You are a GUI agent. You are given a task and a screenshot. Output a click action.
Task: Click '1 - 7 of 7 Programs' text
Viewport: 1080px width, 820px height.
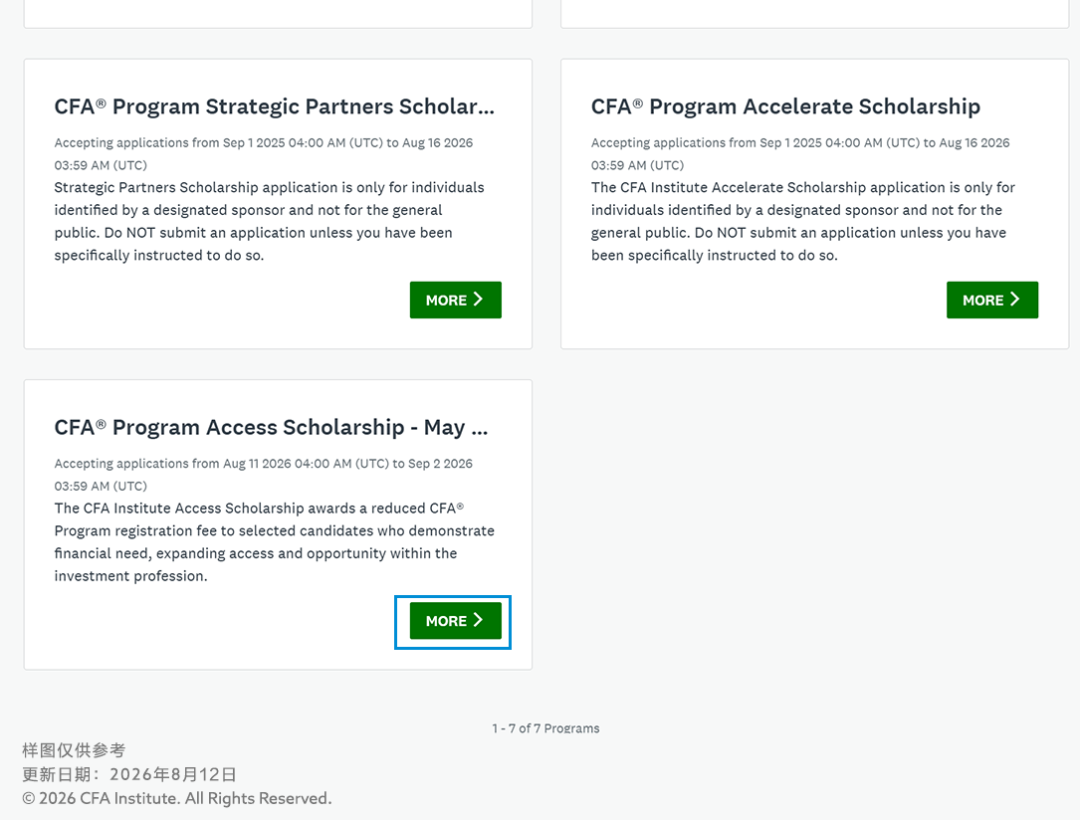[546, 728]
